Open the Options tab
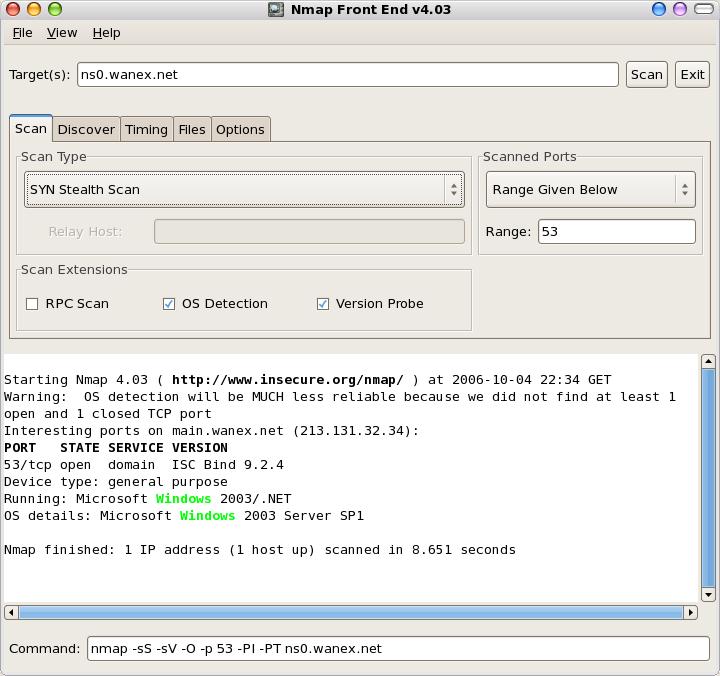The height and width of the screenshot is (676, 720). (240, 130)
